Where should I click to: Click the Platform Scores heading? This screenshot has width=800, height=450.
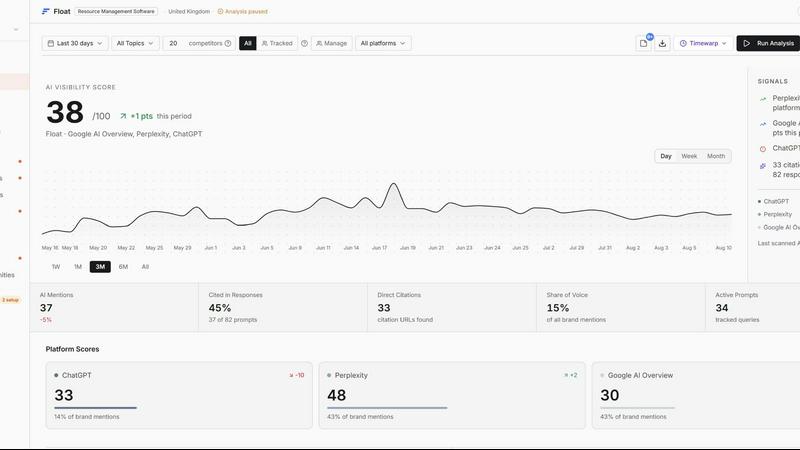tap(72, 349)
